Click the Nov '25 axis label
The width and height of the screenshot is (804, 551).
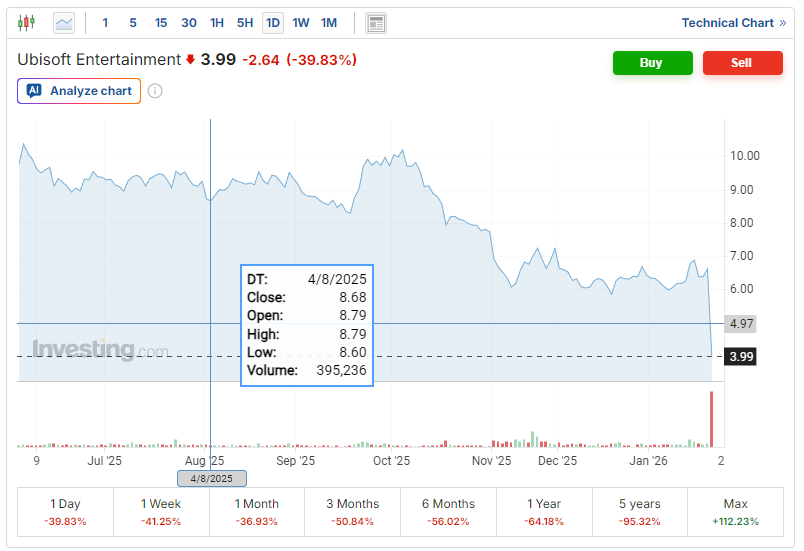(x=491, y=461)
